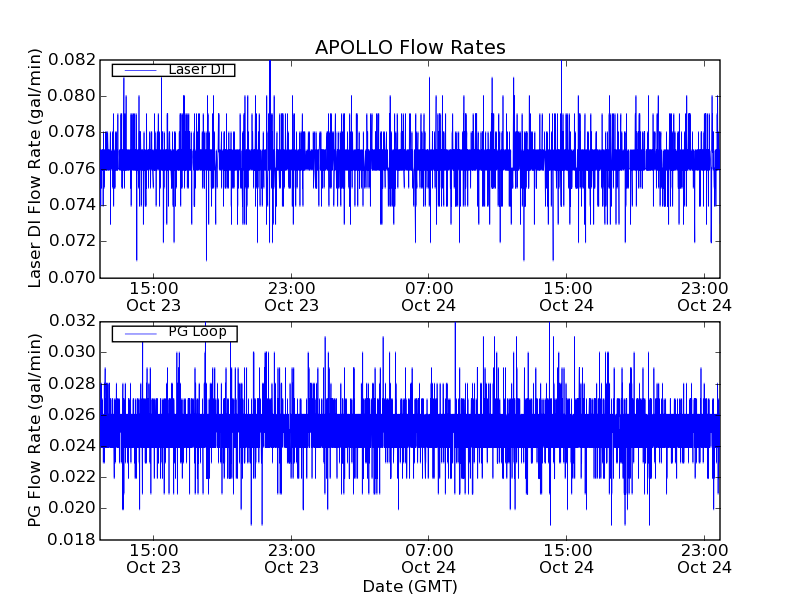Click the 0.024 y-axis tick label
Image resolution: width=800 pixels, height=600 pixels.
point(72,446)
